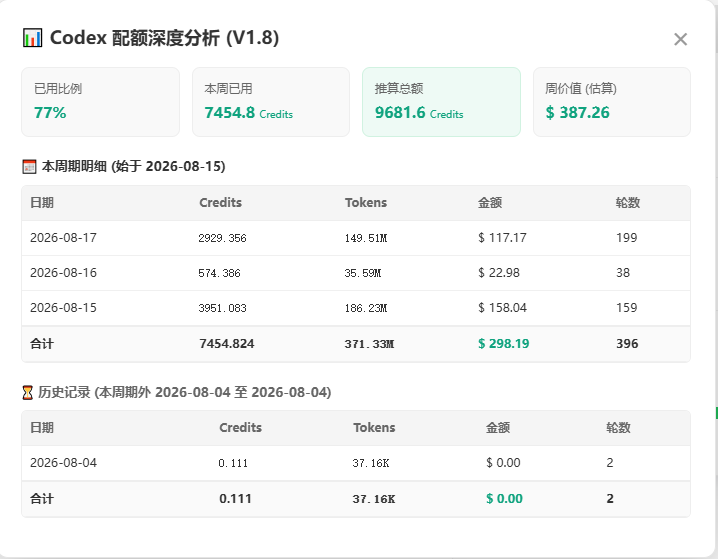This screenshot has width=718, height=559.
Task: Click the total tokens 371.33M
Action: [369, 344]
